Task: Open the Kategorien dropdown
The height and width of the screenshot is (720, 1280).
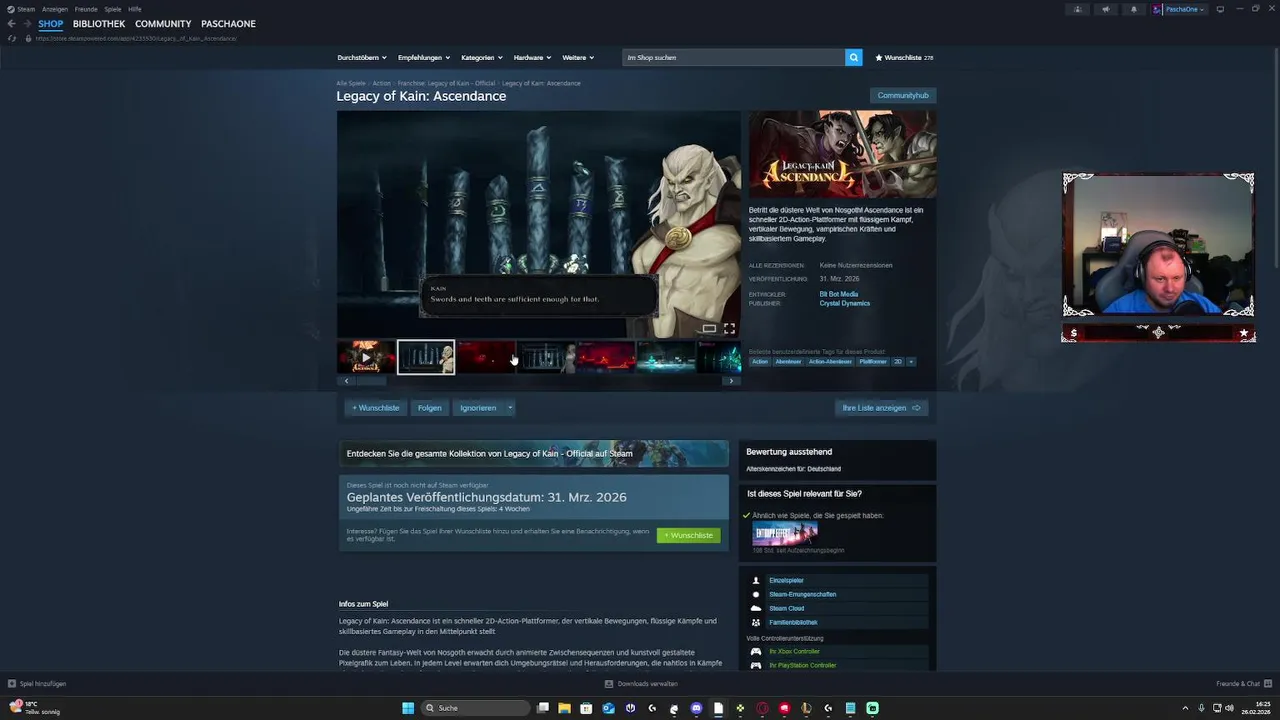Action: 482,58
